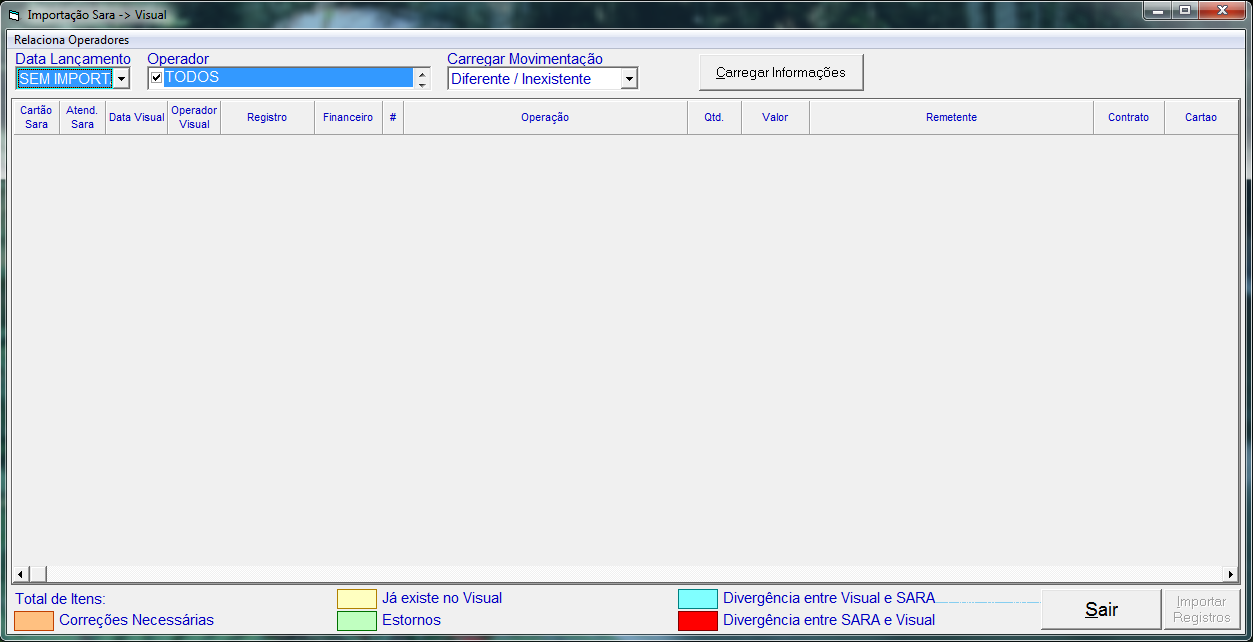Click the Correções Necessárias legend text

136,620
